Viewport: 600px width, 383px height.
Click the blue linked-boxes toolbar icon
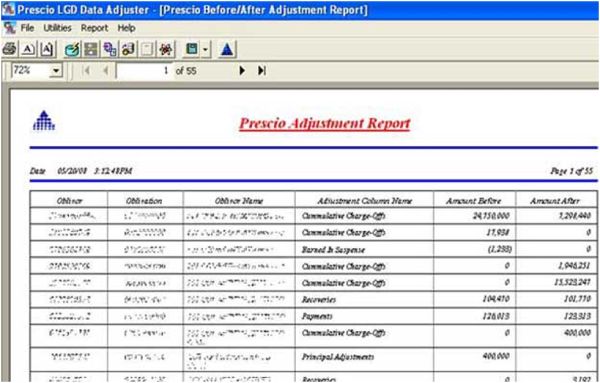pyautogui.click(x=110, y=49)
